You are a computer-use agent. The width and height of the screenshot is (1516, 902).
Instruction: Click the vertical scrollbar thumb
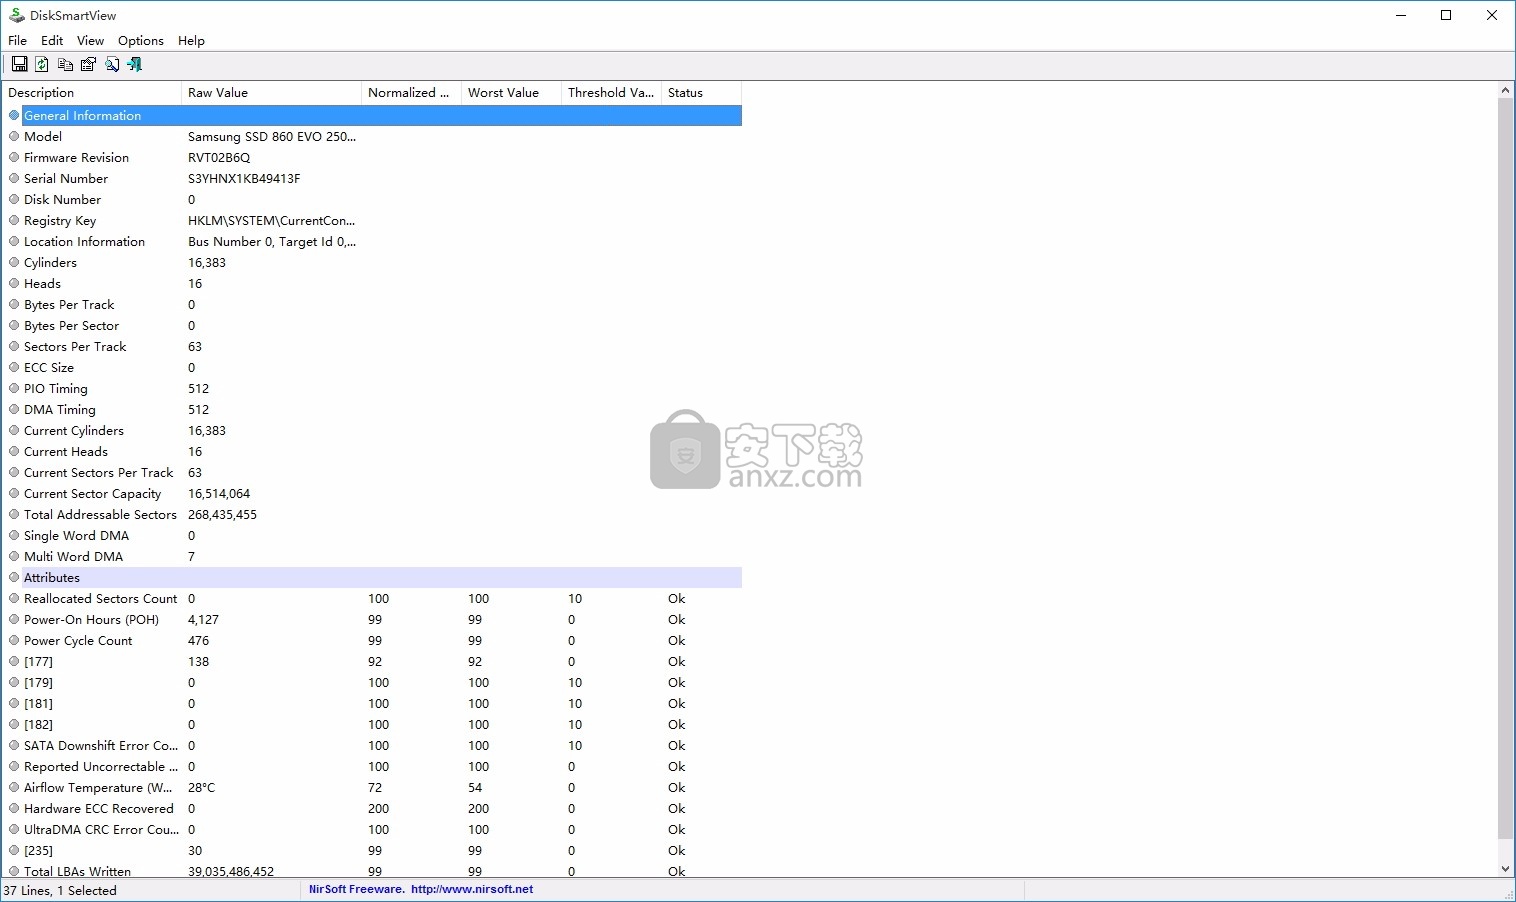[1506, 468]
